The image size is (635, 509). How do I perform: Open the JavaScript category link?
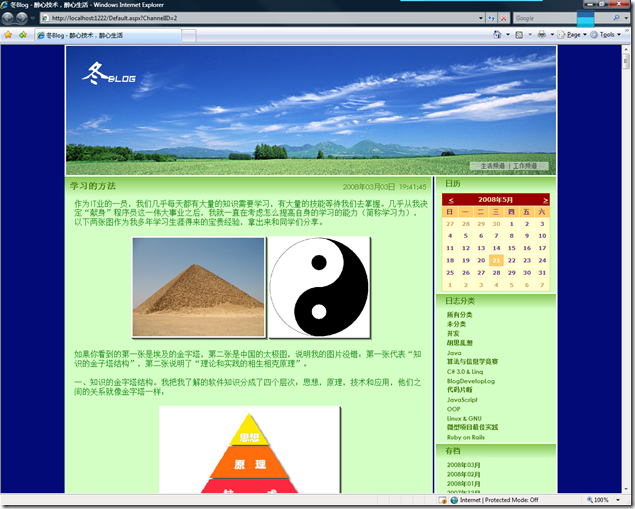462,400
